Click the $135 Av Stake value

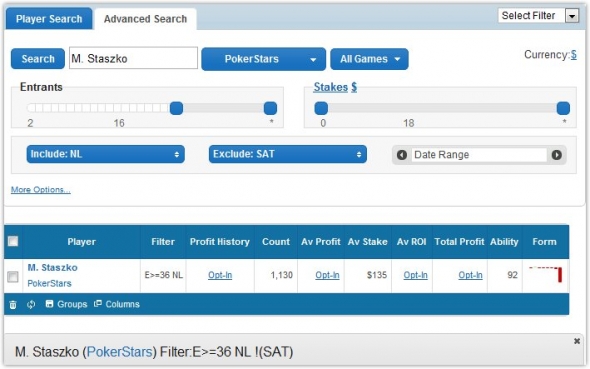[x=377, y=275]
